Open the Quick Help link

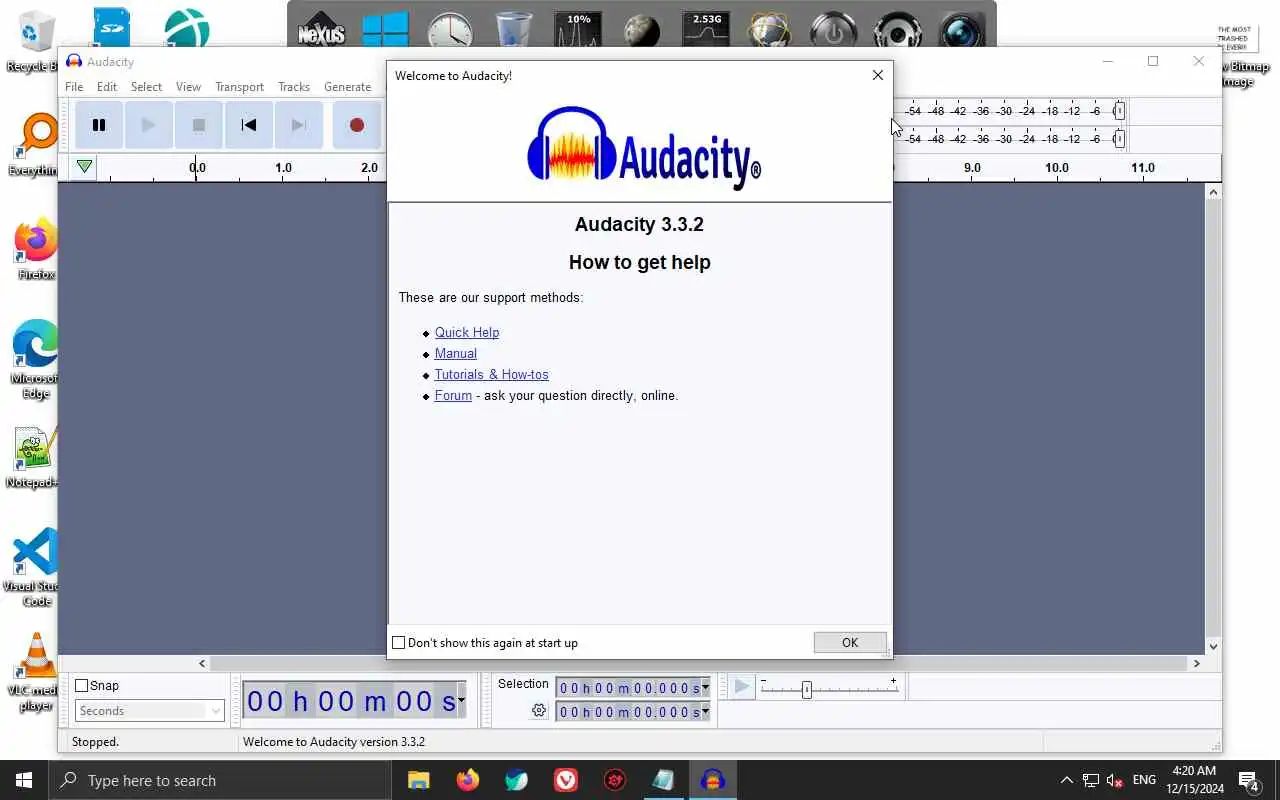(x=467, y=332)
